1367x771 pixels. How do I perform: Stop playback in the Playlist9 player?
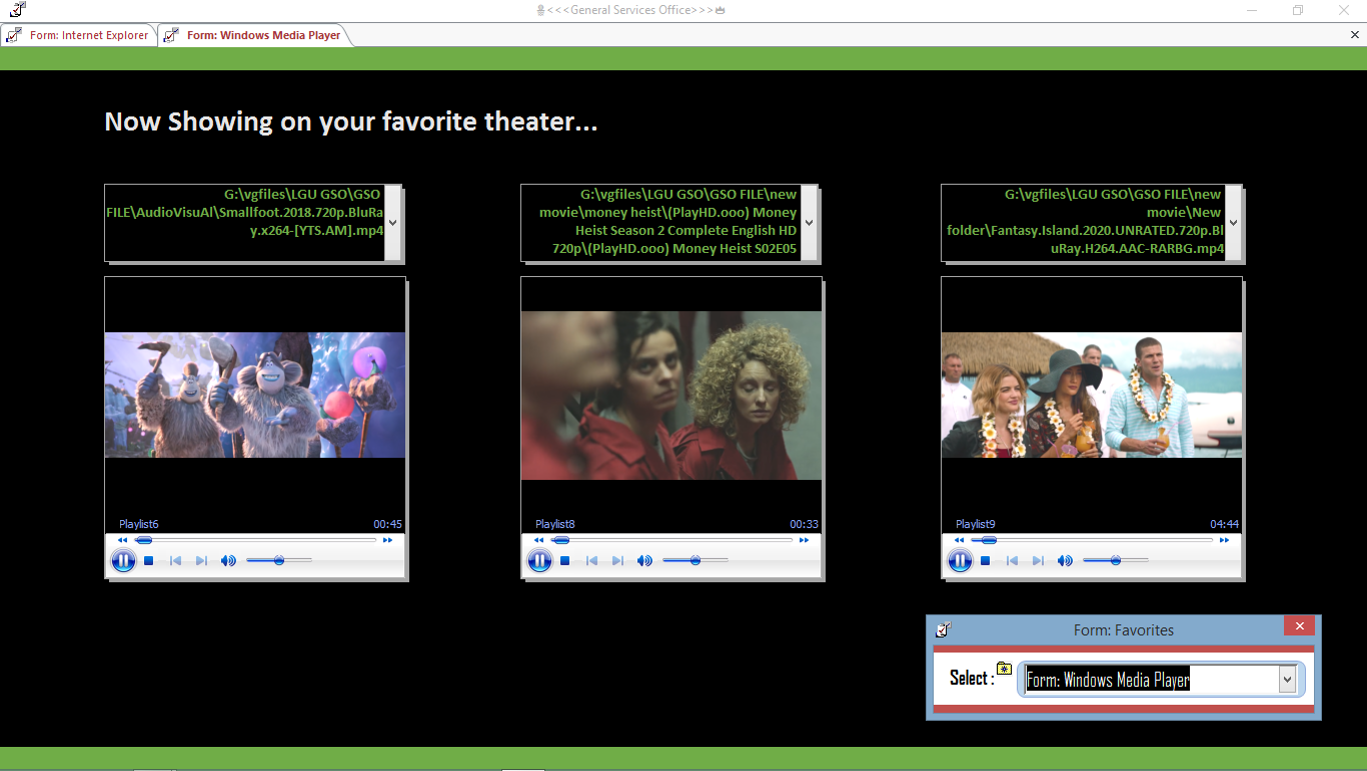coord(986,561)
